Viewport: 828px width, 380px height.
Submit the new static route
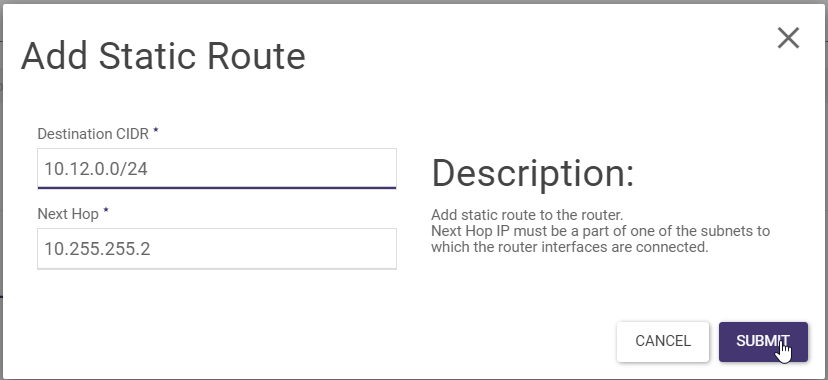763,341
